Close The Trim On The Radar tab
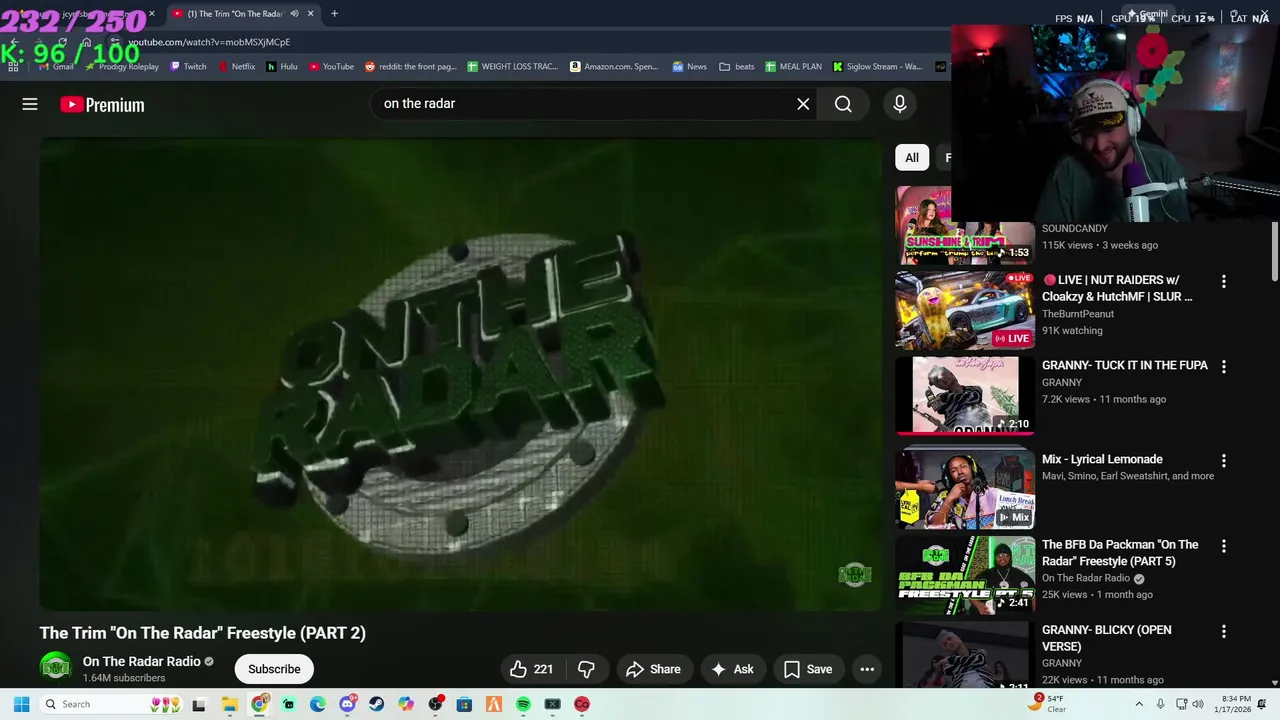1280x720 pixels. pos(310,14)
